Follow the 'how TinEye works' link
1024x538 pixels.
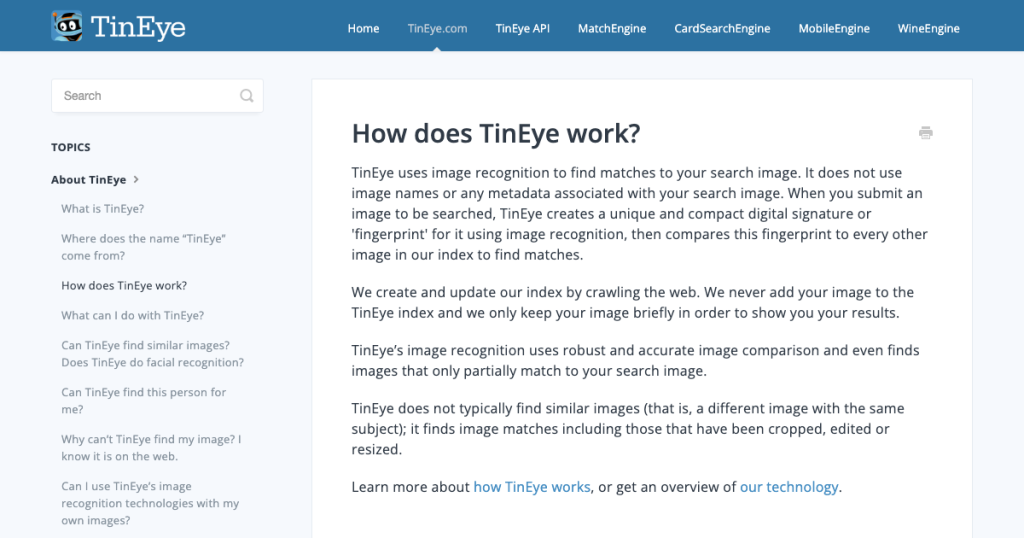pyautogui.click(x=532, y=487)
